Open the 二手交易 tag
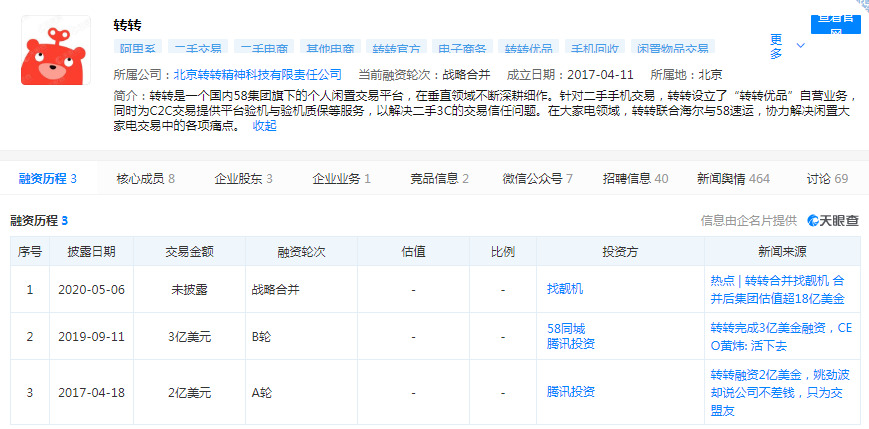This screenshot has width=869, height=429. (x=198, y=47)
